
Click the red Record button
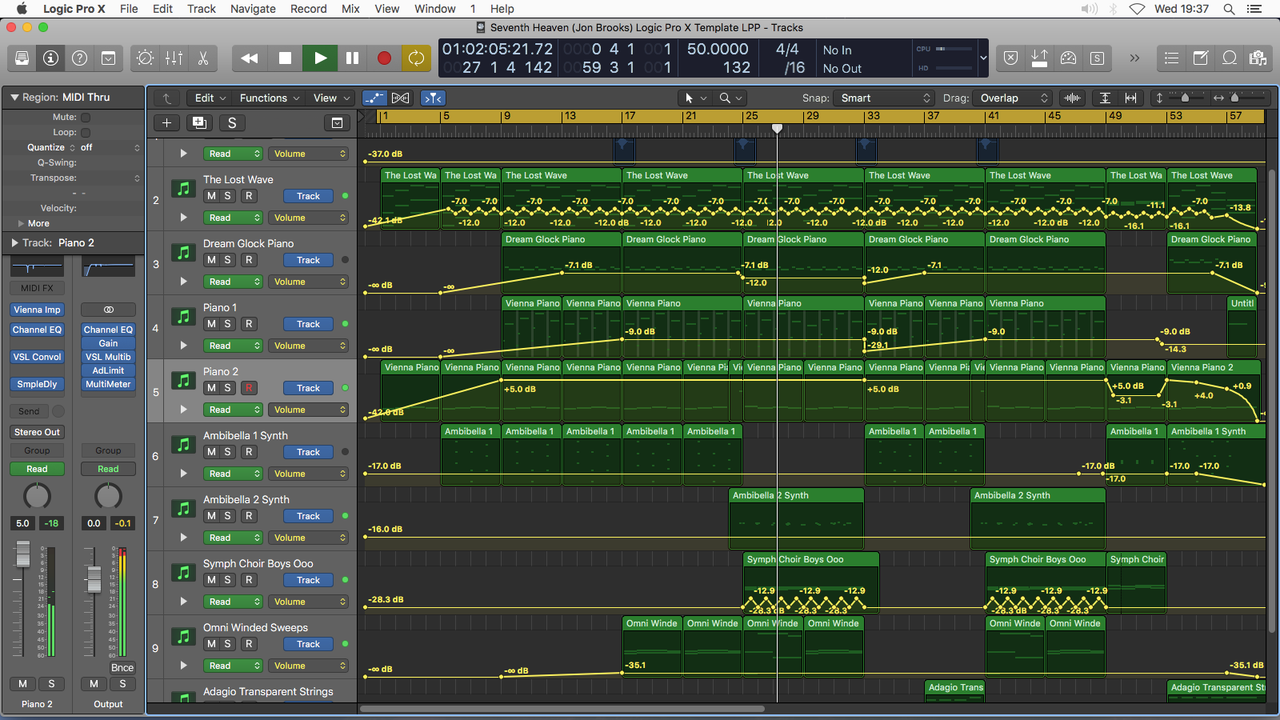click(384, 58)
